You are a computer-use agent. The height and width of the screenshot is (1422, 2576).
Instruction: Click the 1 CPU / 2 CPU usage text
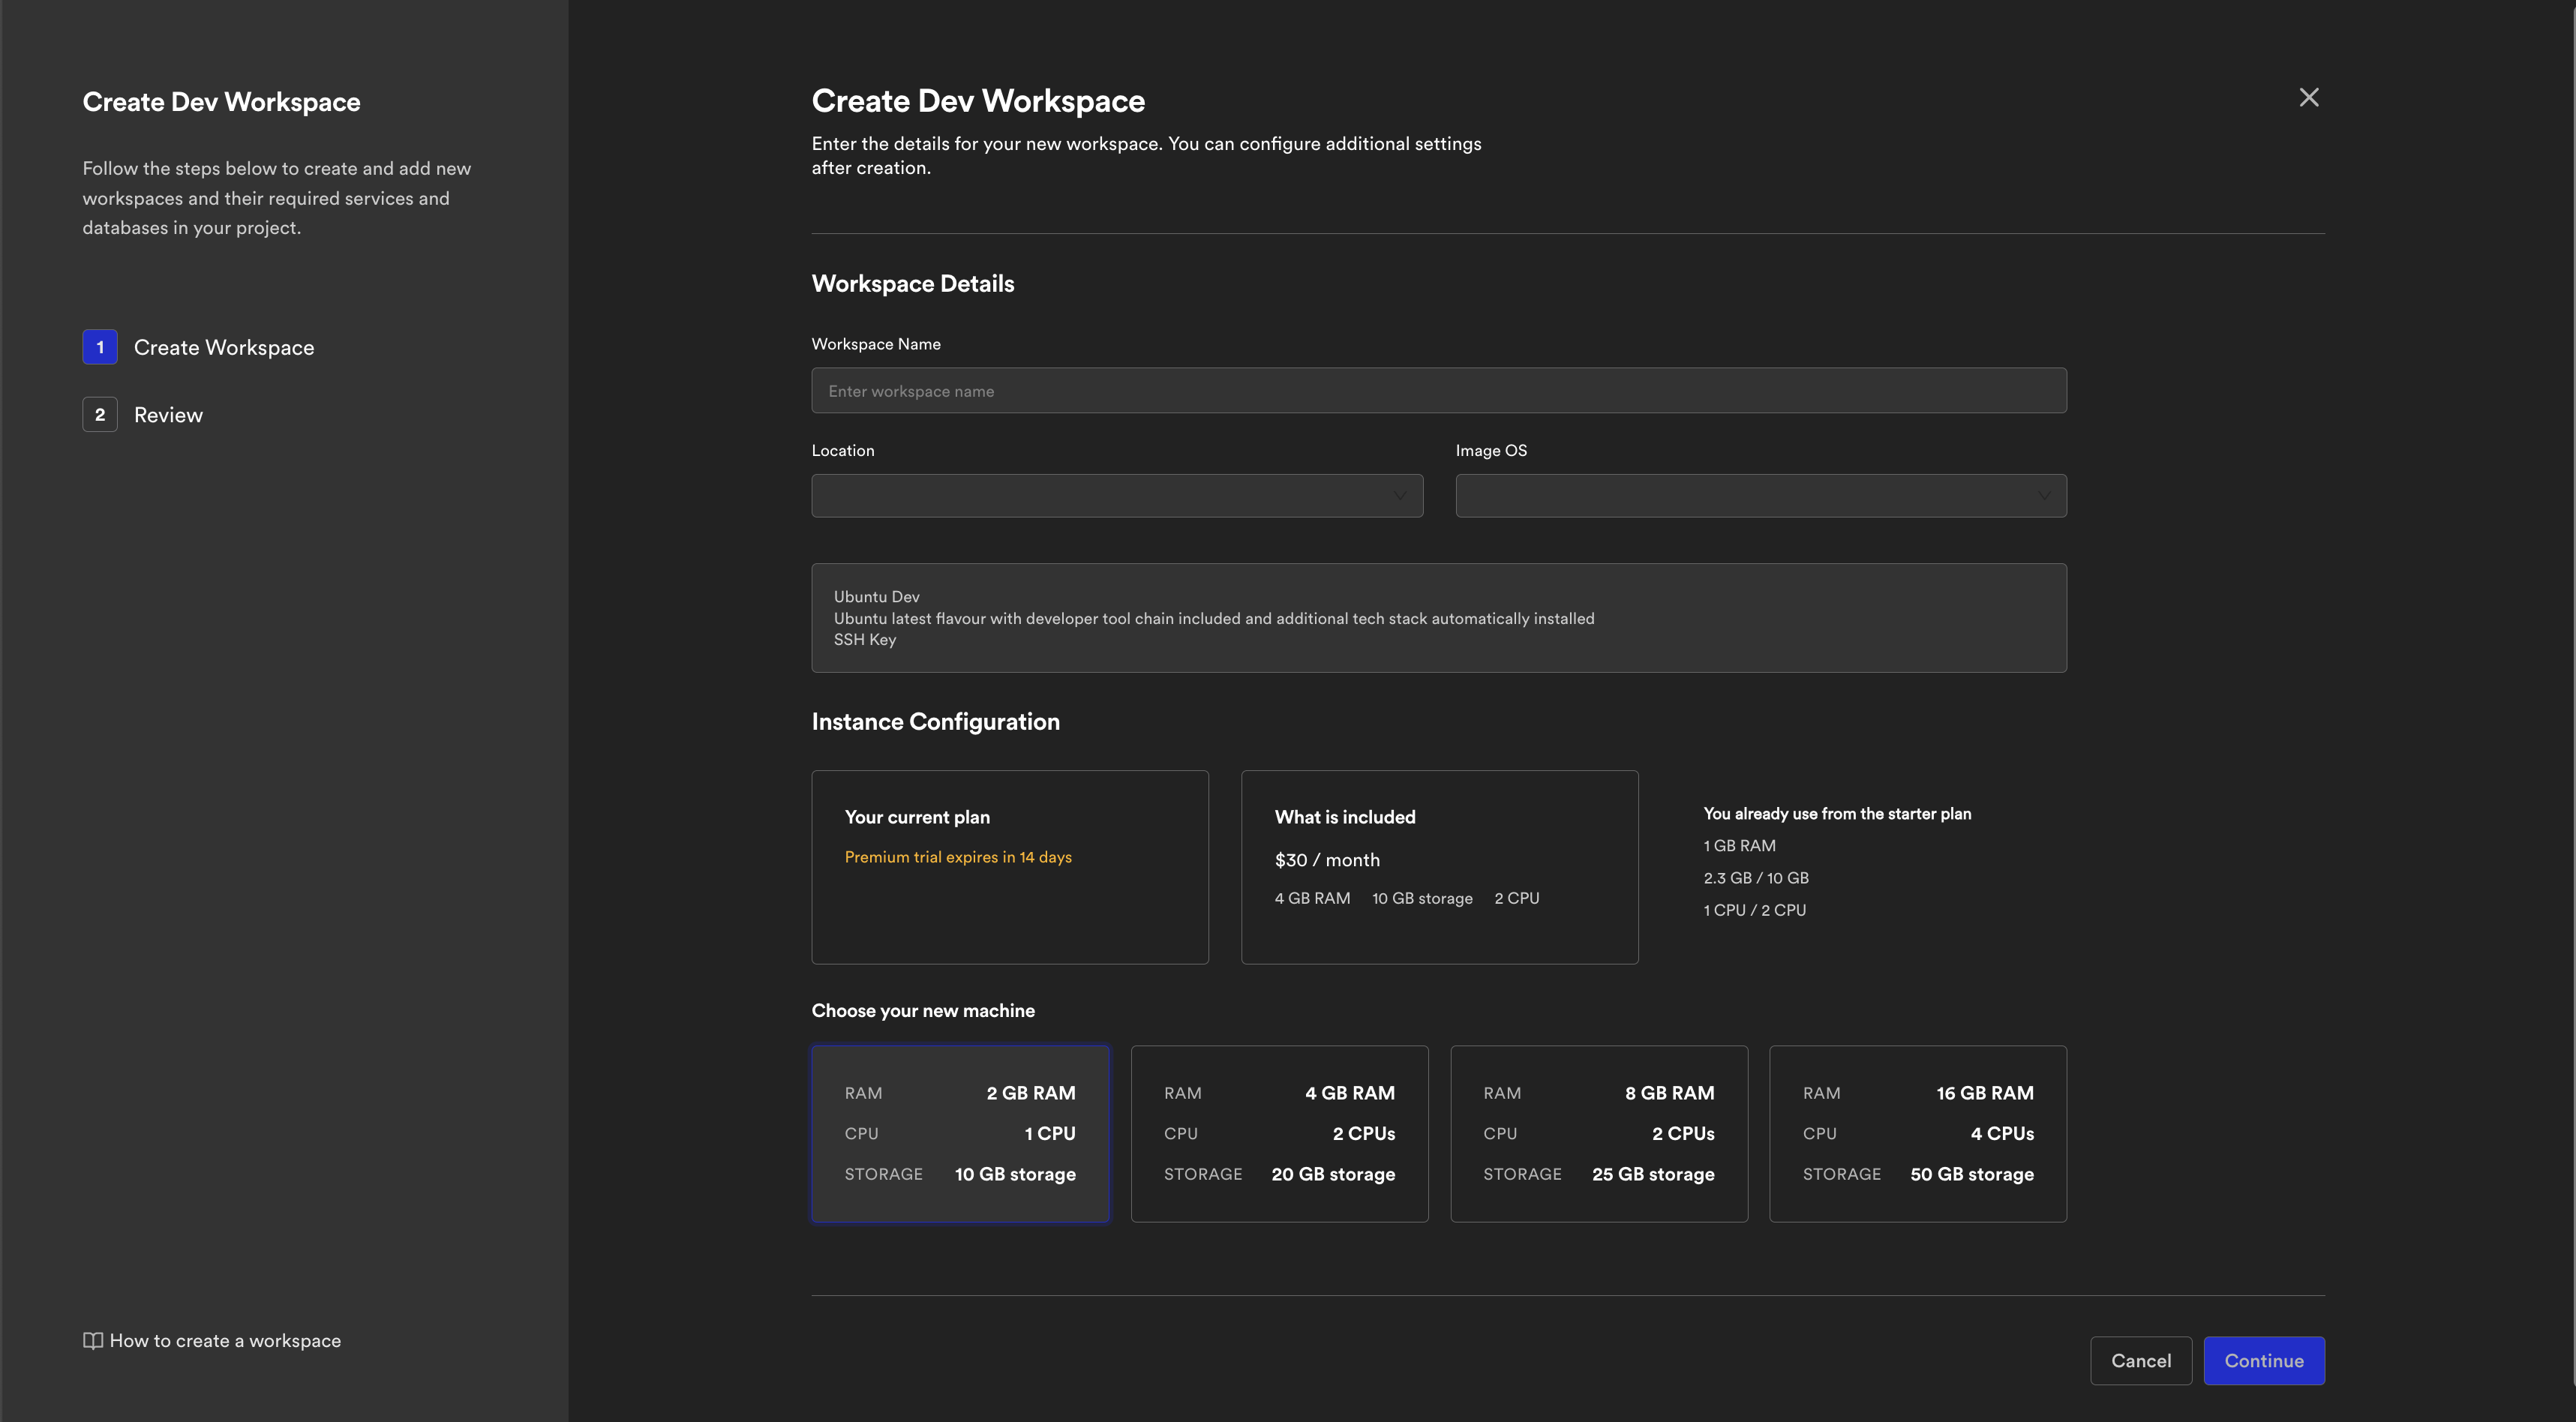(x=1754, y=910)
